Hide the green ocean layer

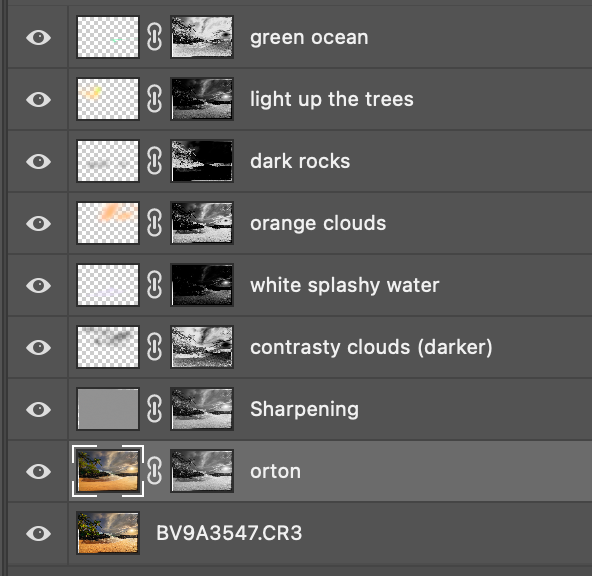point(39,37)
